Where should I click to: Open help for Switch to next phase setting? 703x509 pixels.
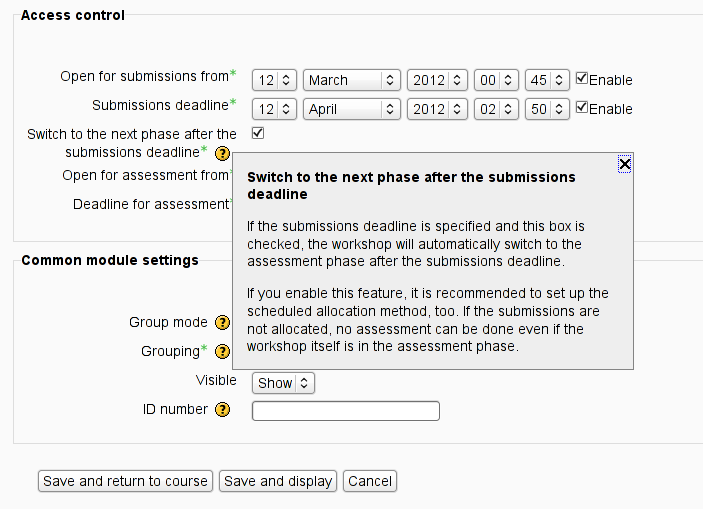pos(222,153)
